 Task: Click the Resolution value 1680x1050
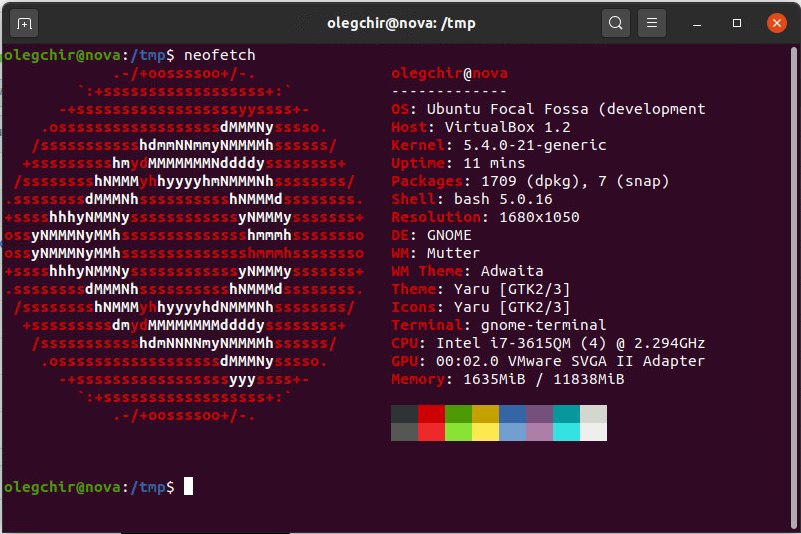coord(539,217)
